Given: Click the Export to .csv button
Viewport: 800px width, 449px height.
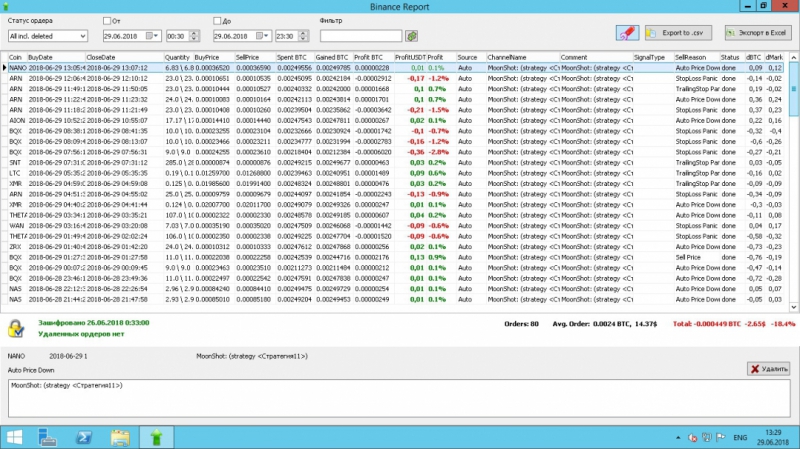Looking at the screenshot, I should point(678,33).
